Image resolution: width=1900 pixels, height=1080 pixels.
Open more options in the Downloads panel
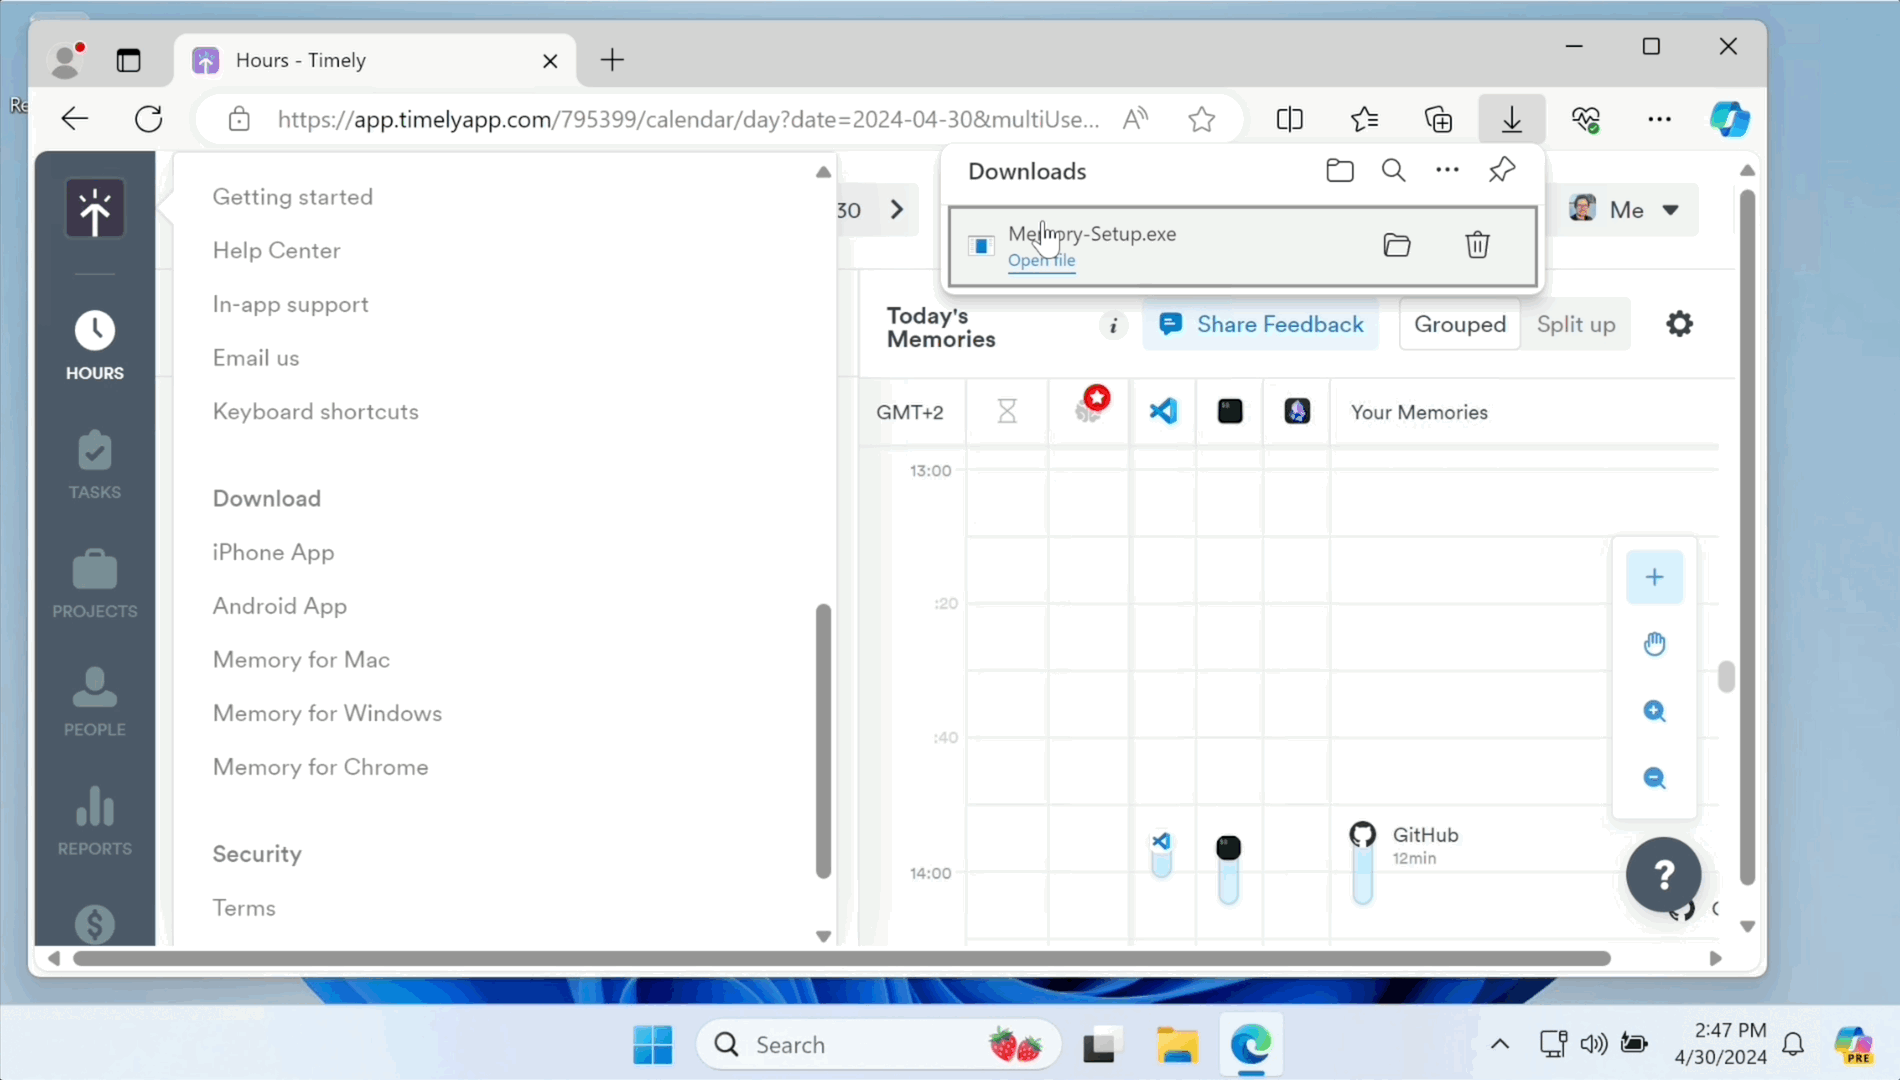click(x=1447, y=170)
